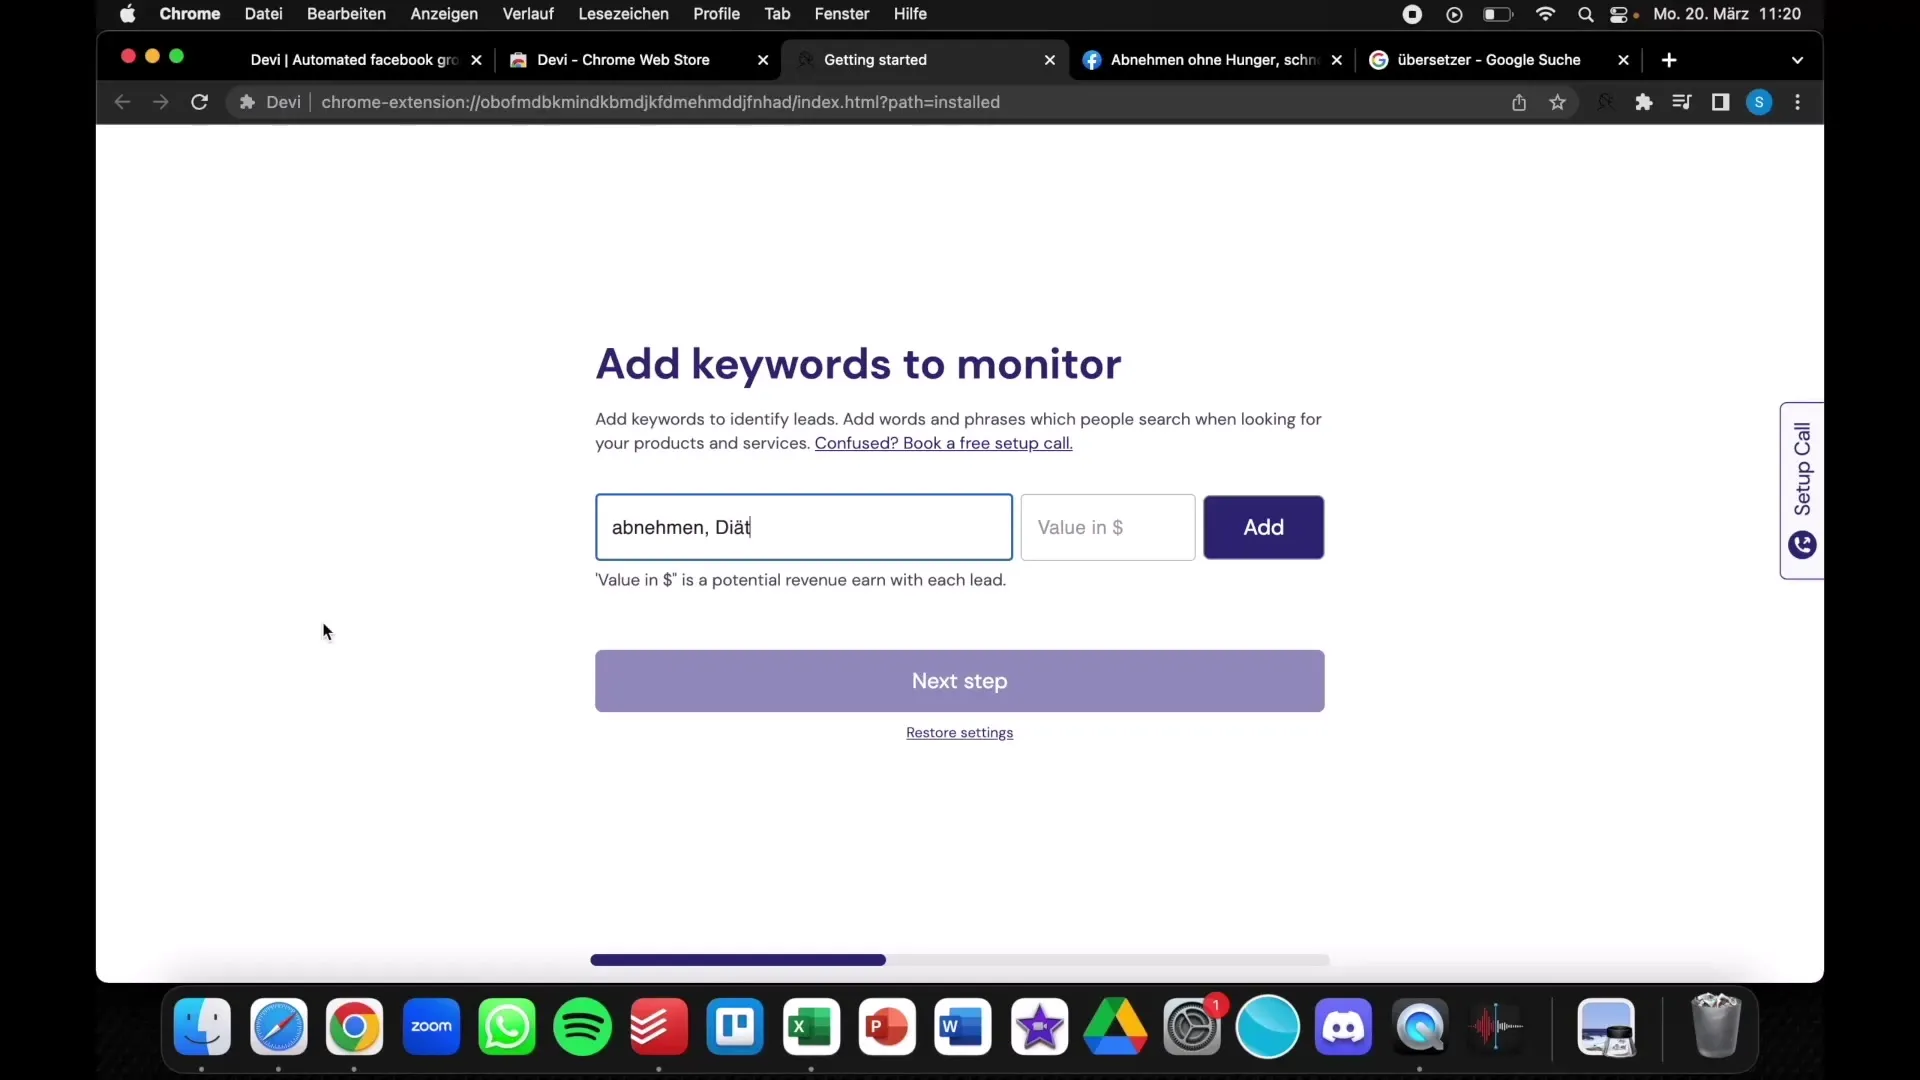
Task: Open PowerPoint from the Dock
Action: pyautogui.click(x=887, y=1027)
